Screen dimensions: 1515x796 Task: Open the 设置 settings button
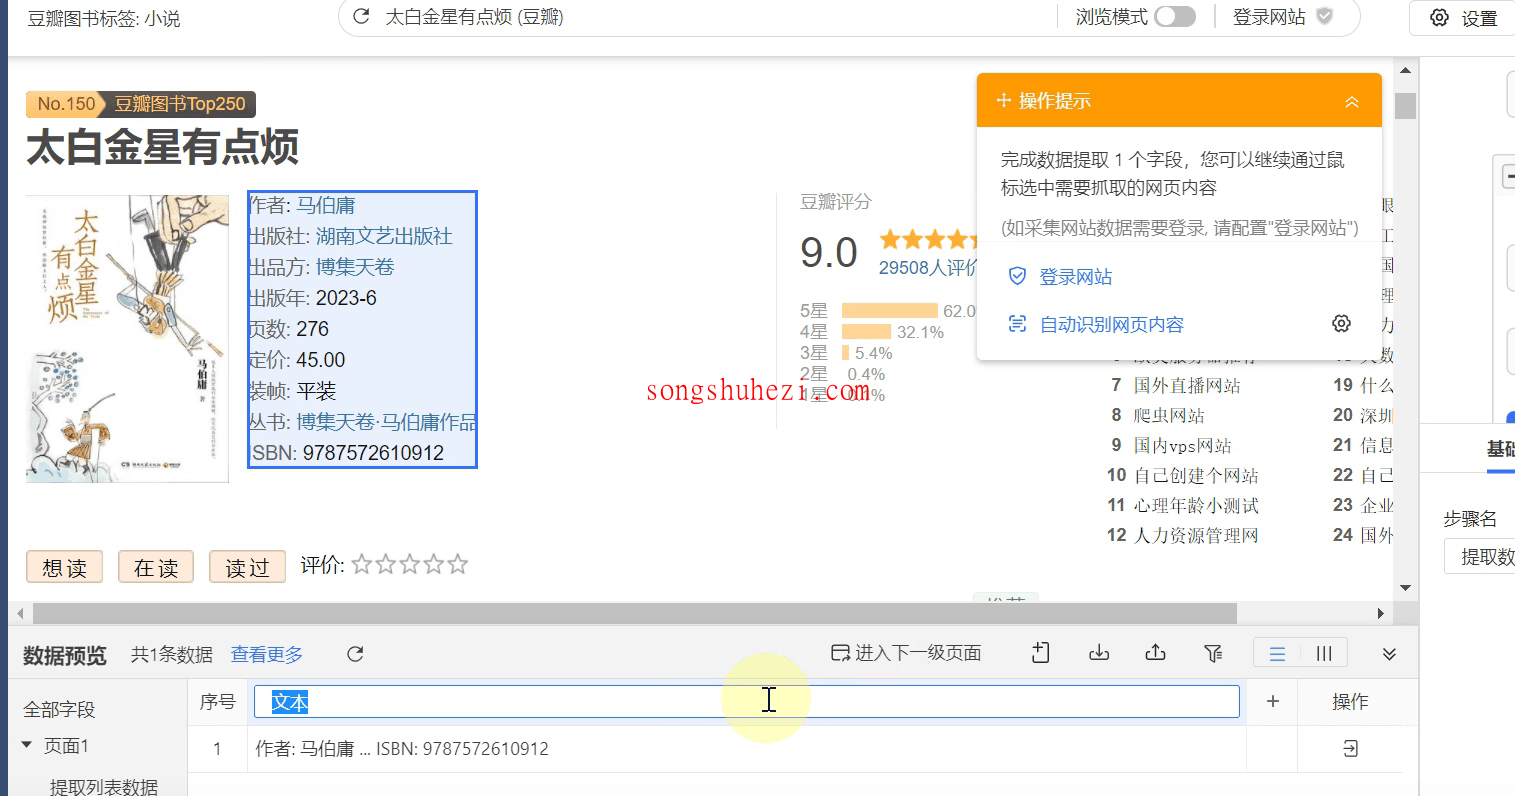click(1463, 18)
